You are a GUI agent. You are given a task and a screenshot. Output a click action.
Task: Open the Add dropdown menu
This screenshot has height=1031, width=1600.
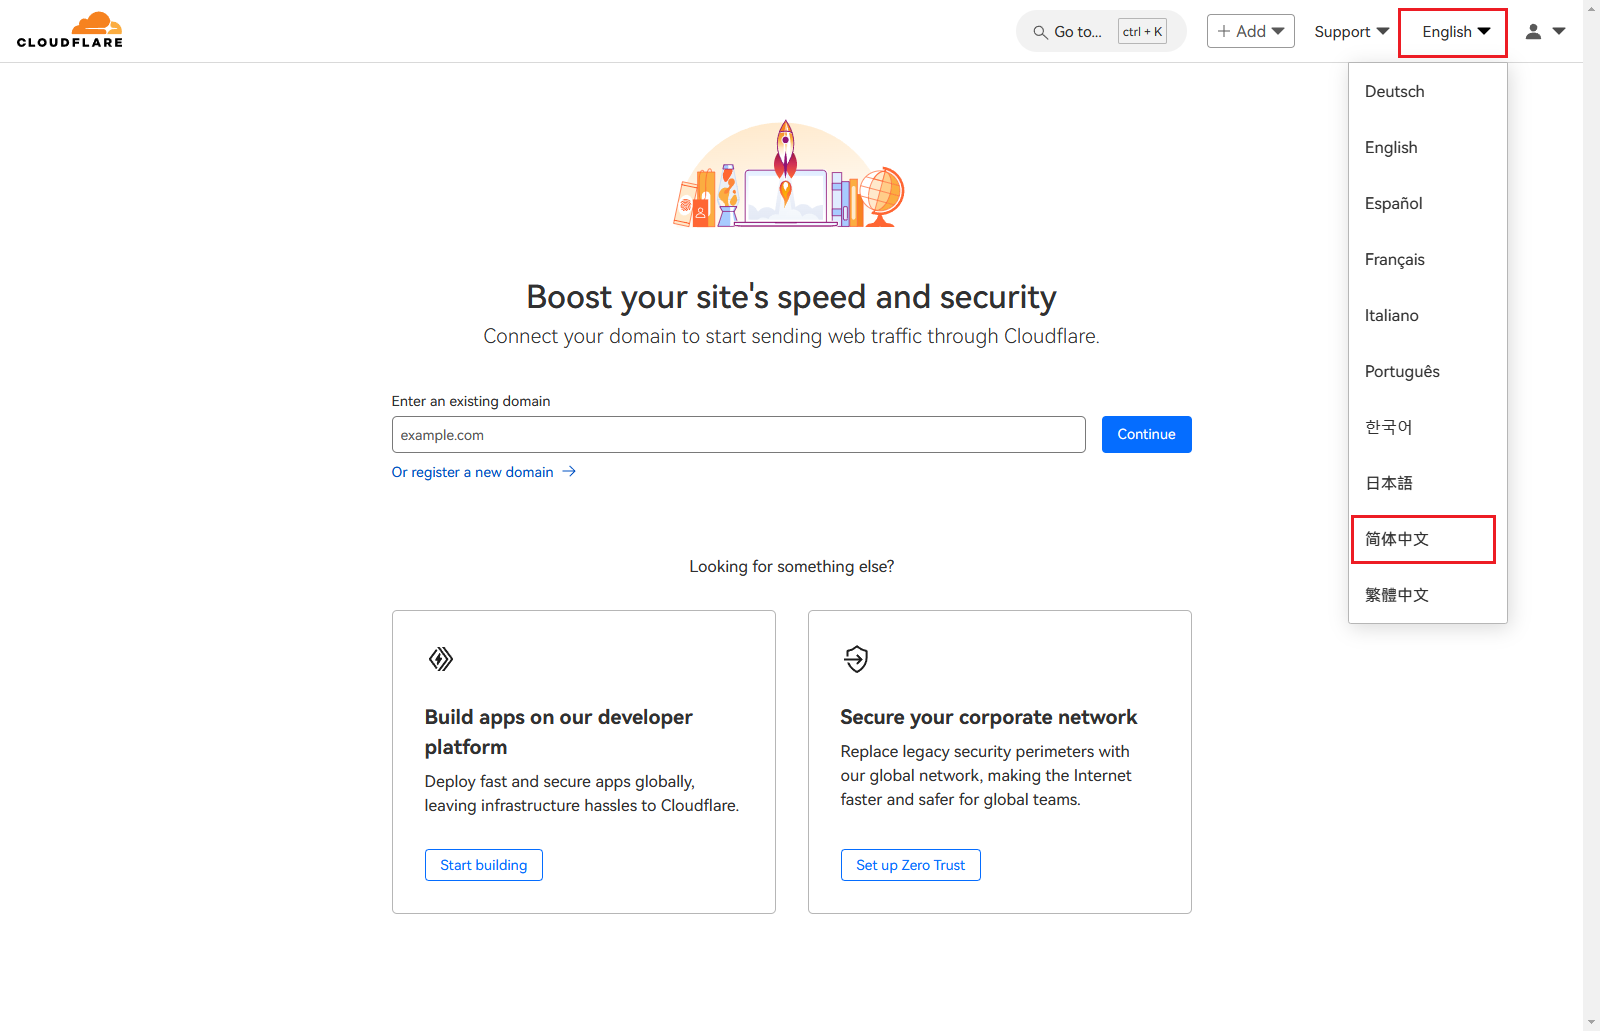point(1250,31)
